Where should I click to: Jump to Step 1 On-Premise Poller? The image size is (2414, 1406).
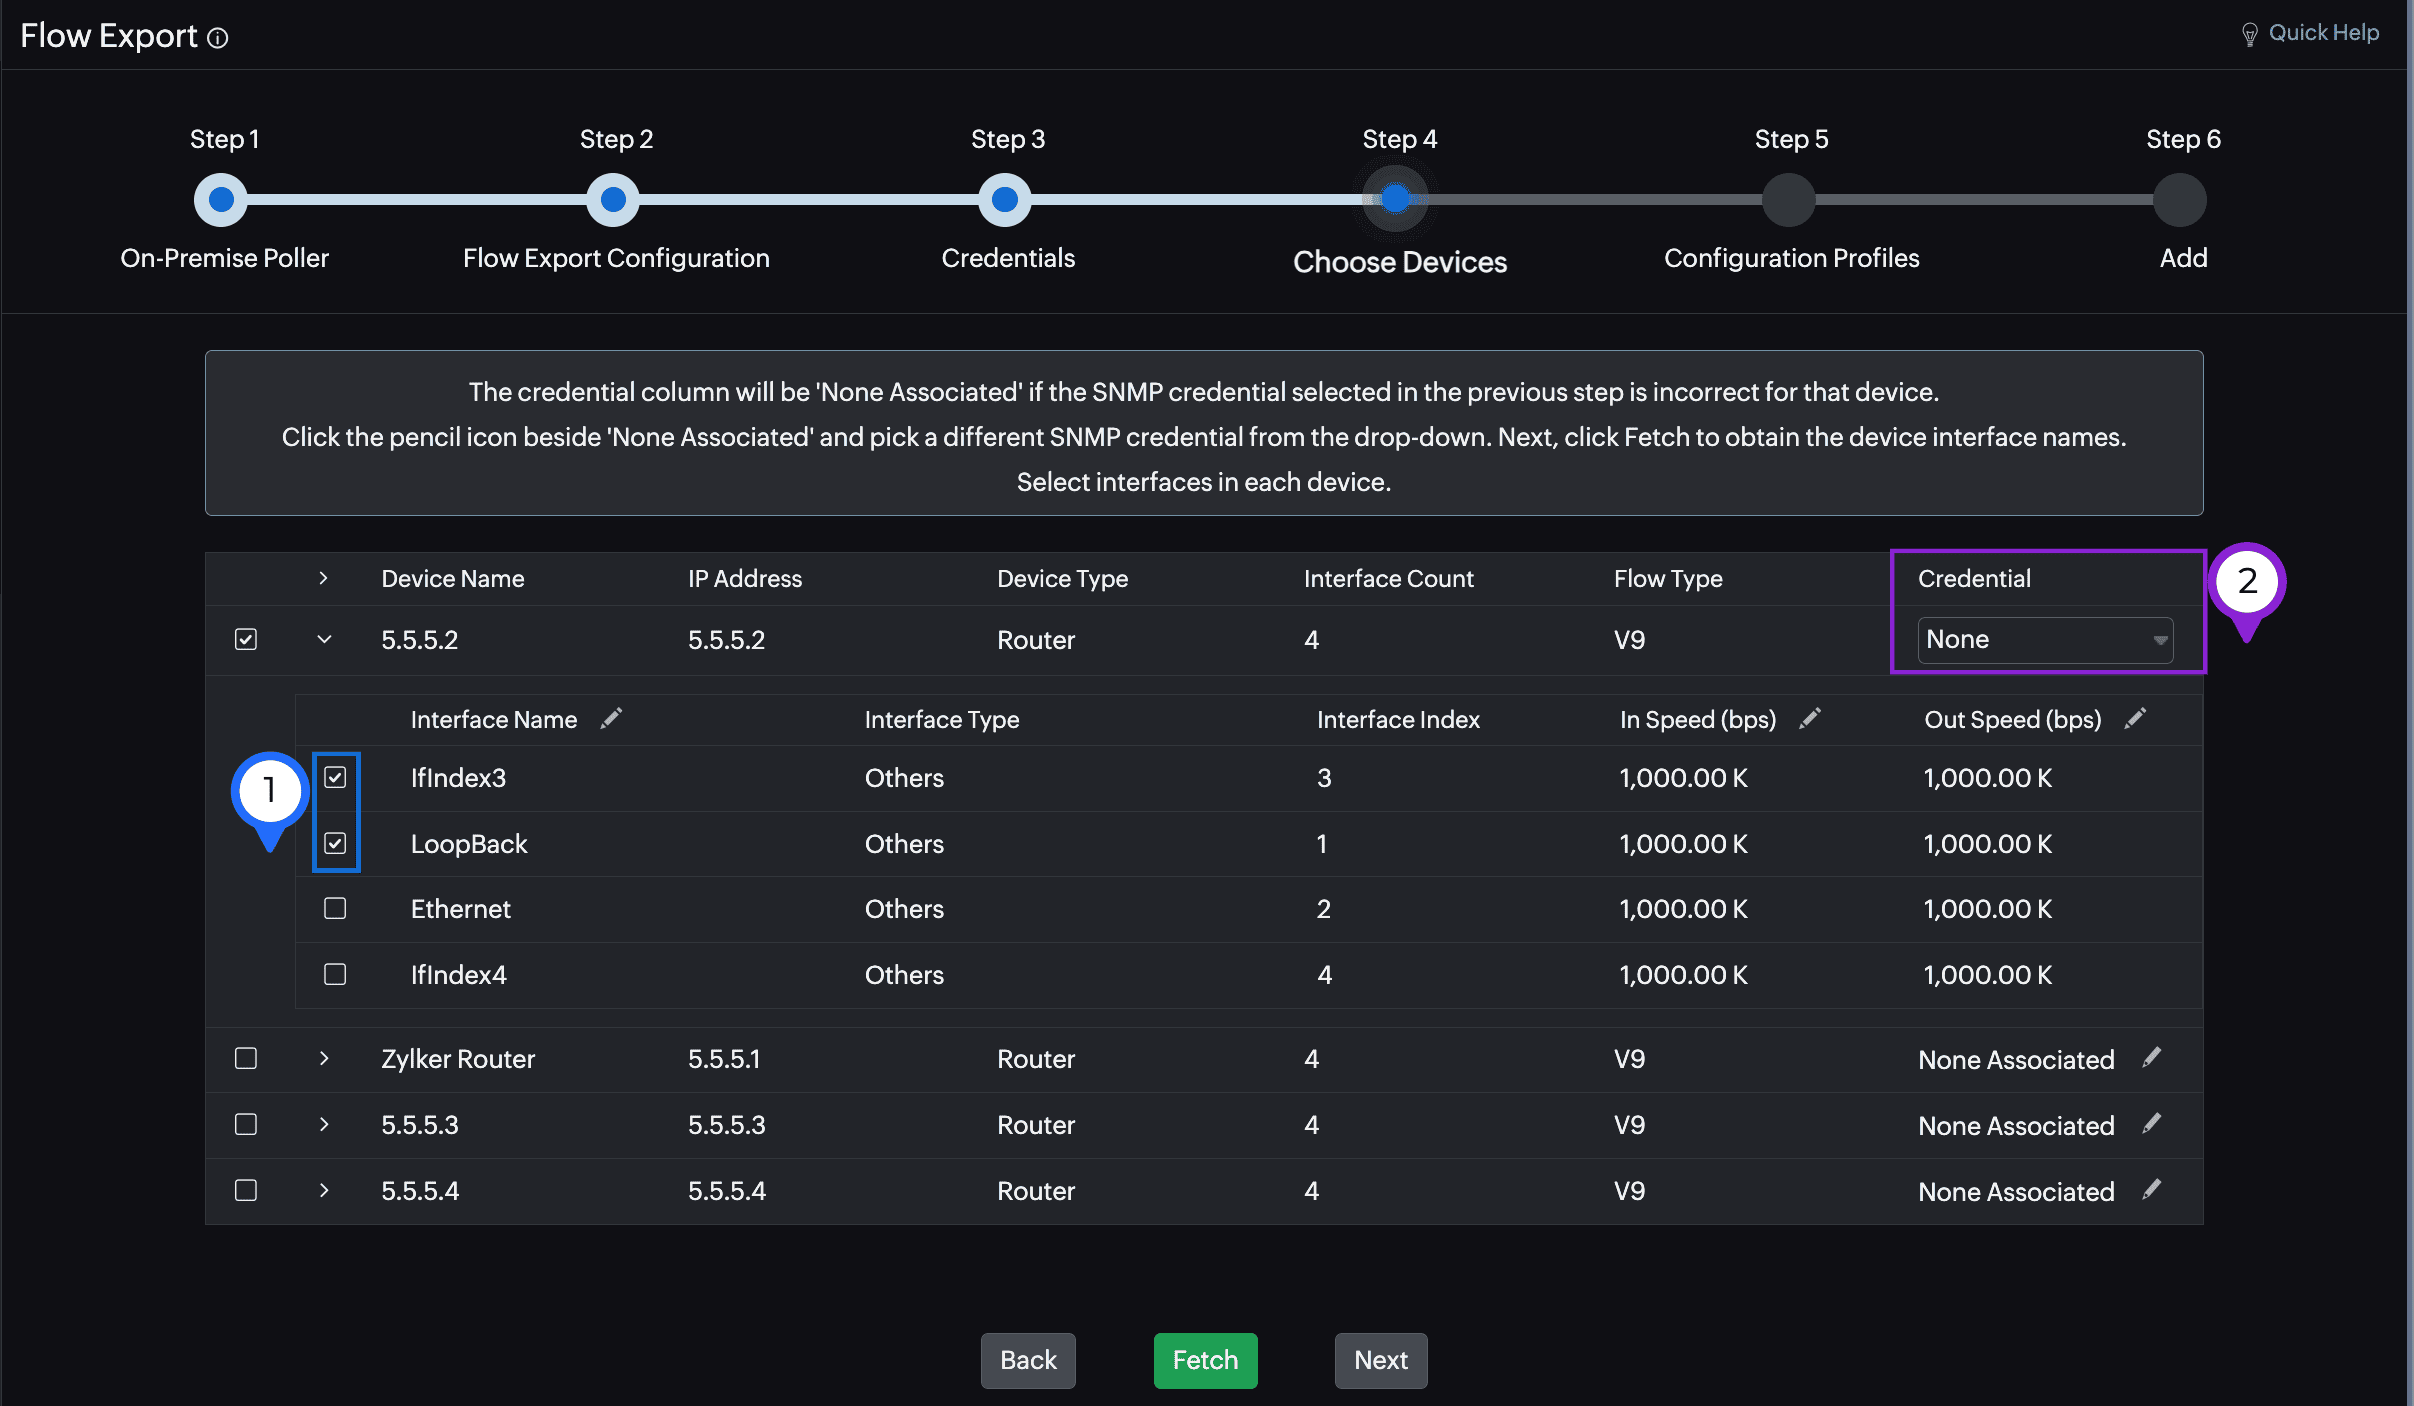tap(221, 200)
